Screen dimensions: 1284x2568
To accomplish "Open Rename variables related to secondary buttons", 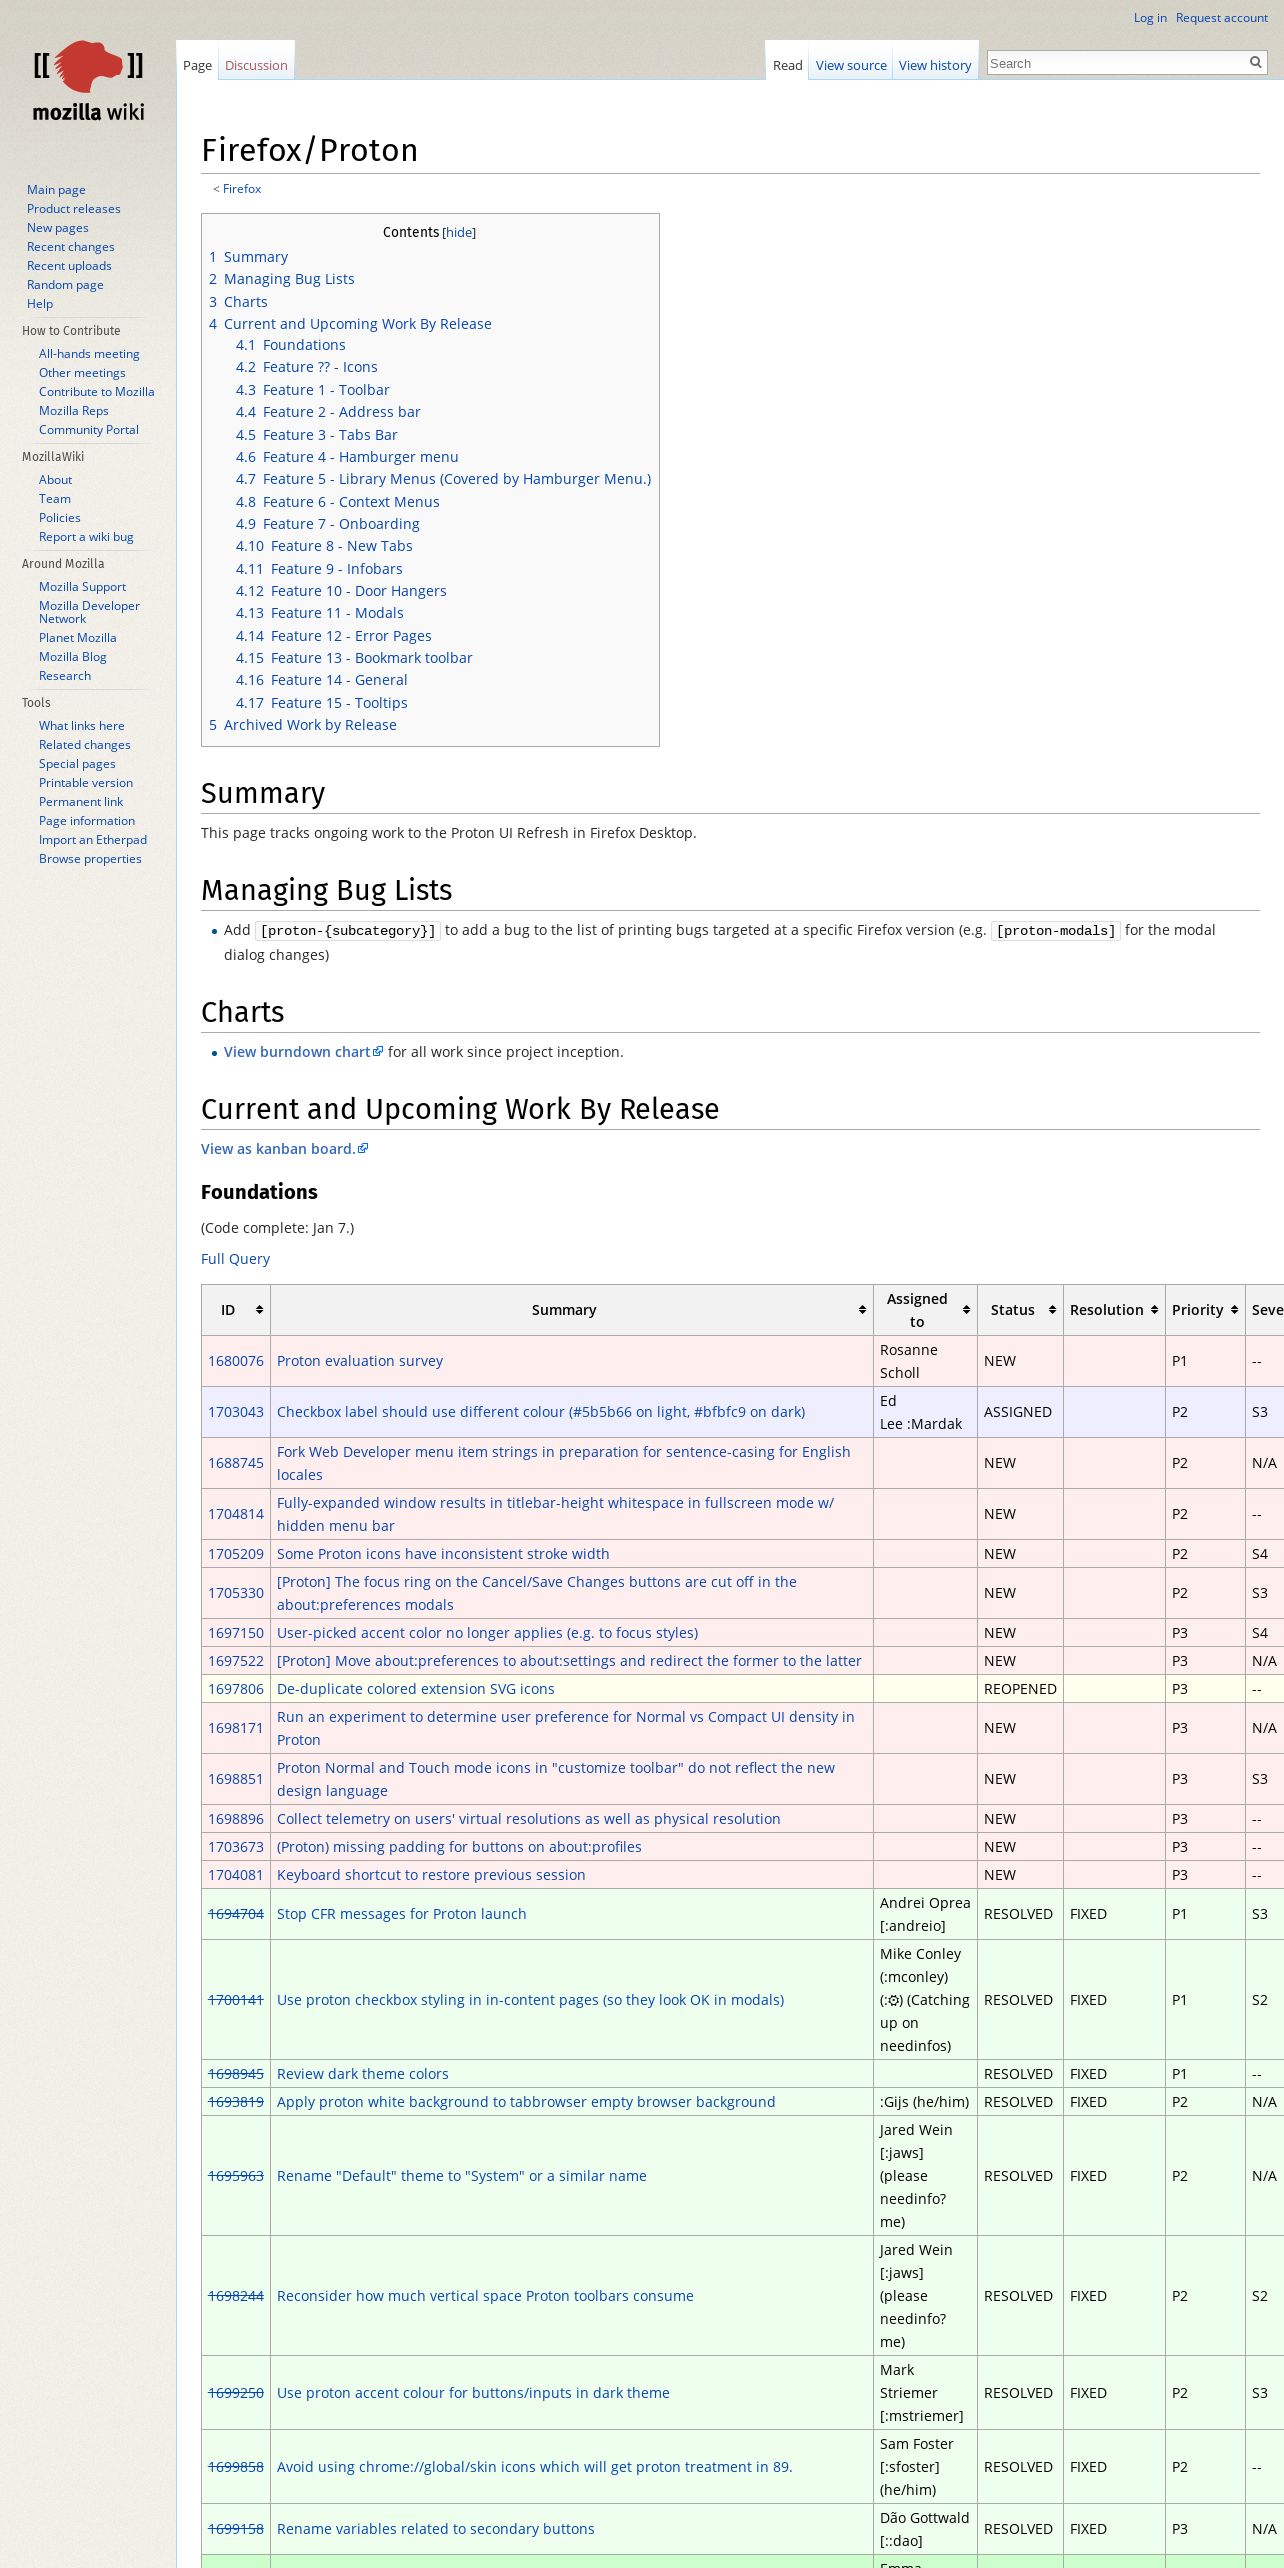I will pyautogui.click(x=436, y=2529).
